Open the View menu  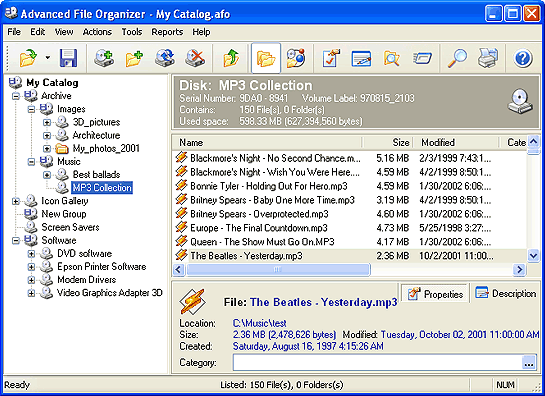64,32
